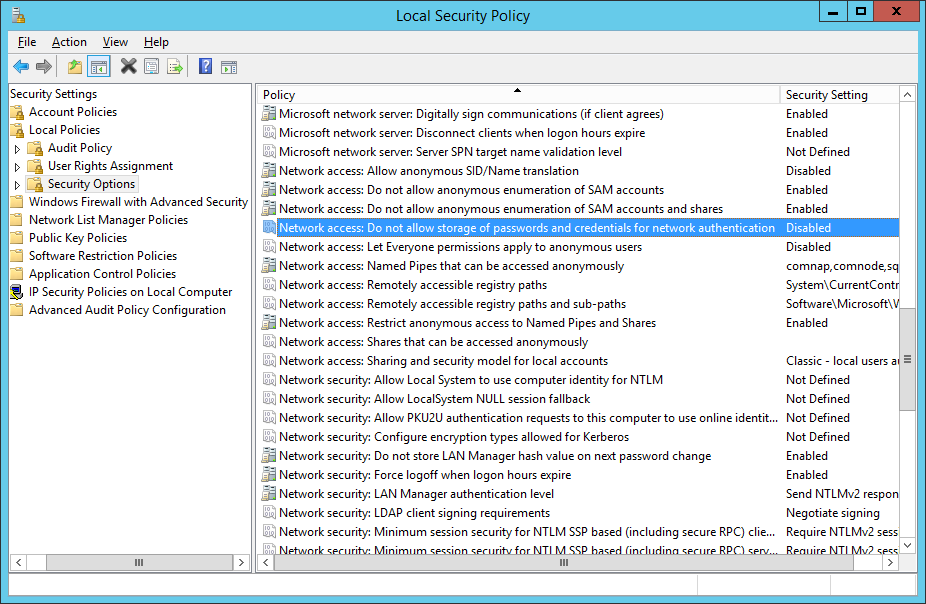Click the Up One Level folder icon
The height and width of the screenshot is (604, 926).
(x=75, y=67)
